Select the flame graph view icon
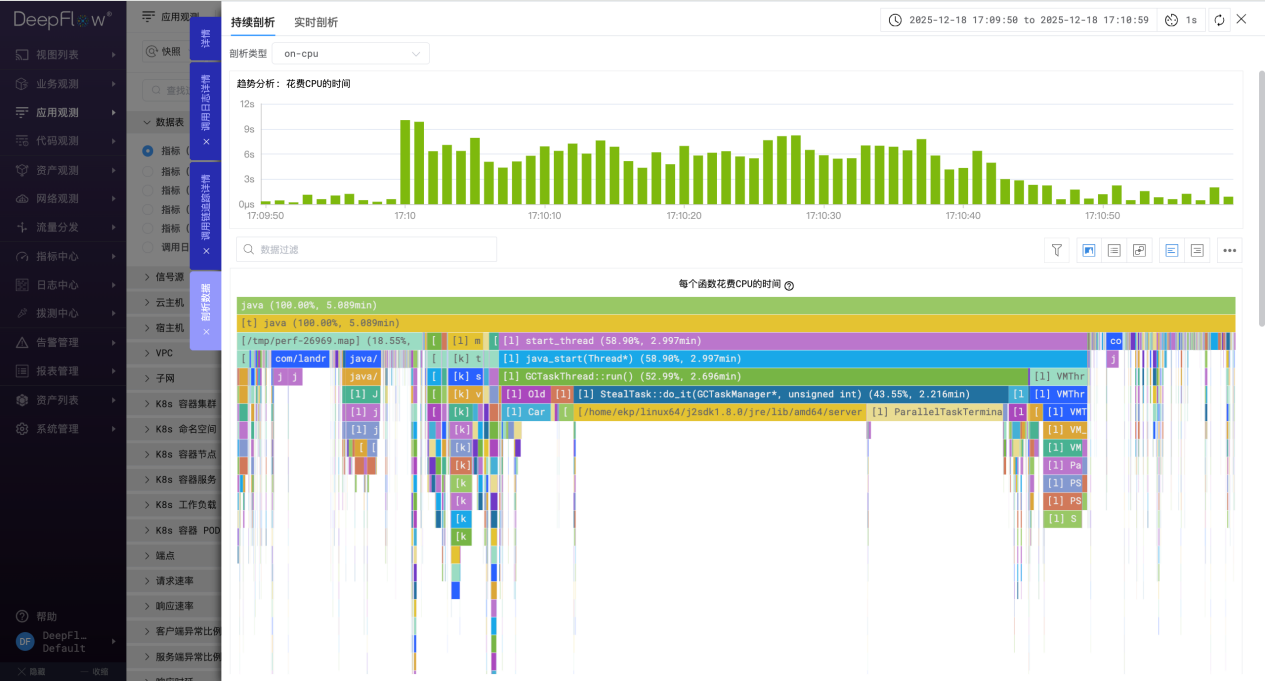This screenshot has width=1265, height=681. click(x=1089, y=250)
